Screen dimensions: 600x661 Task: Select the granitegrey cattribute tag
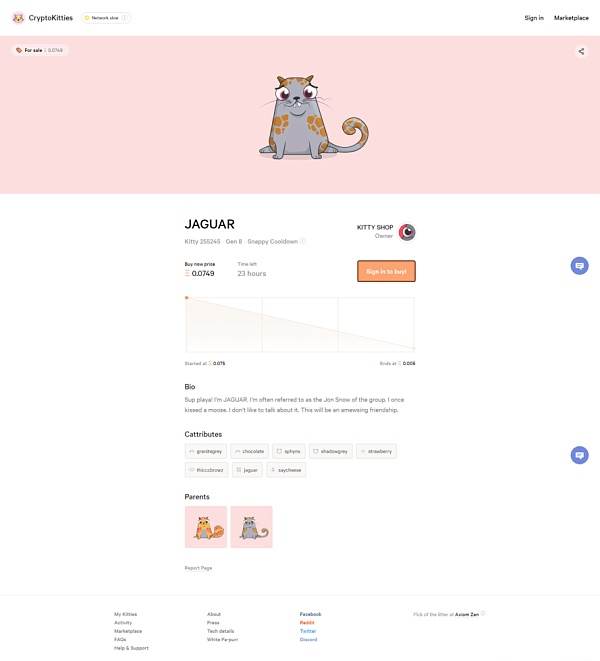coord(205,451)
